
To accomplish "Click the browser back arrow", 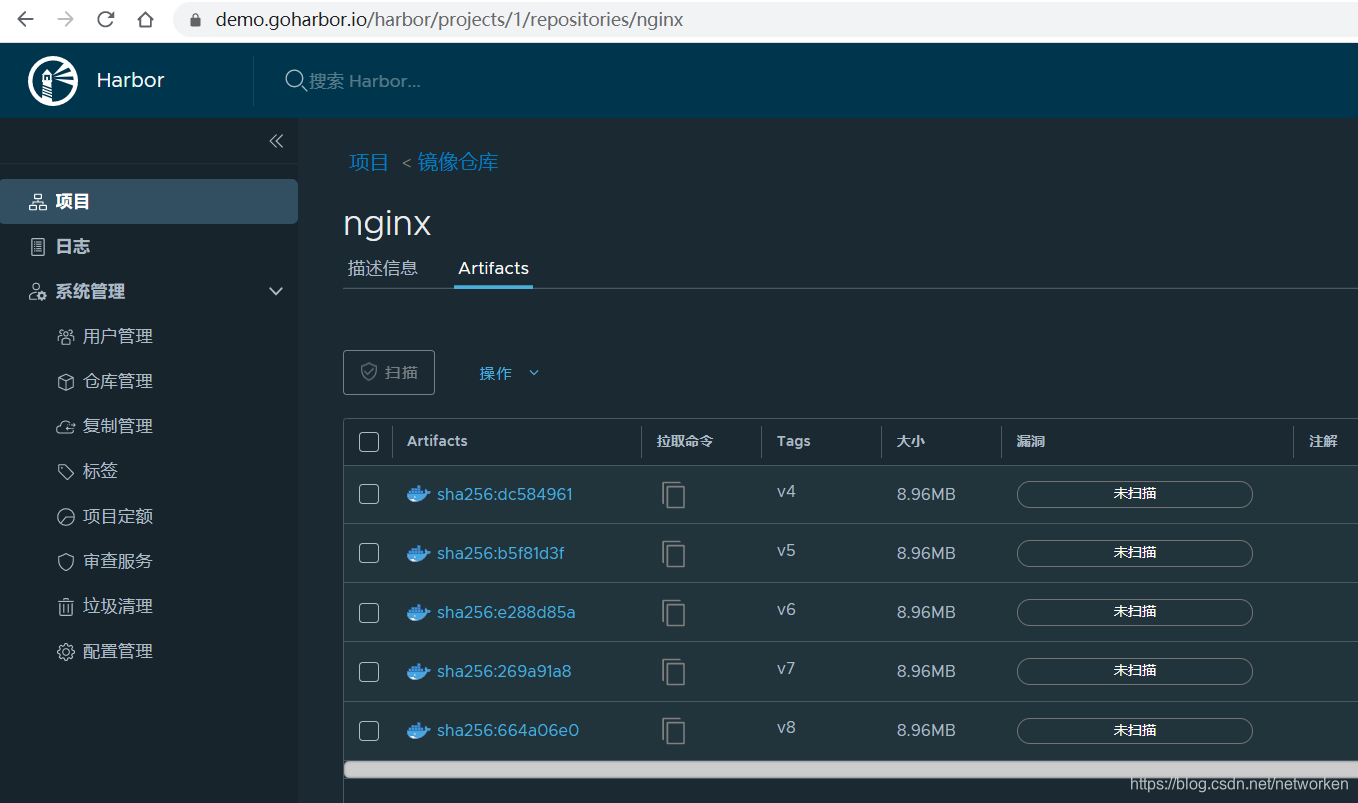I will point(26,20).
